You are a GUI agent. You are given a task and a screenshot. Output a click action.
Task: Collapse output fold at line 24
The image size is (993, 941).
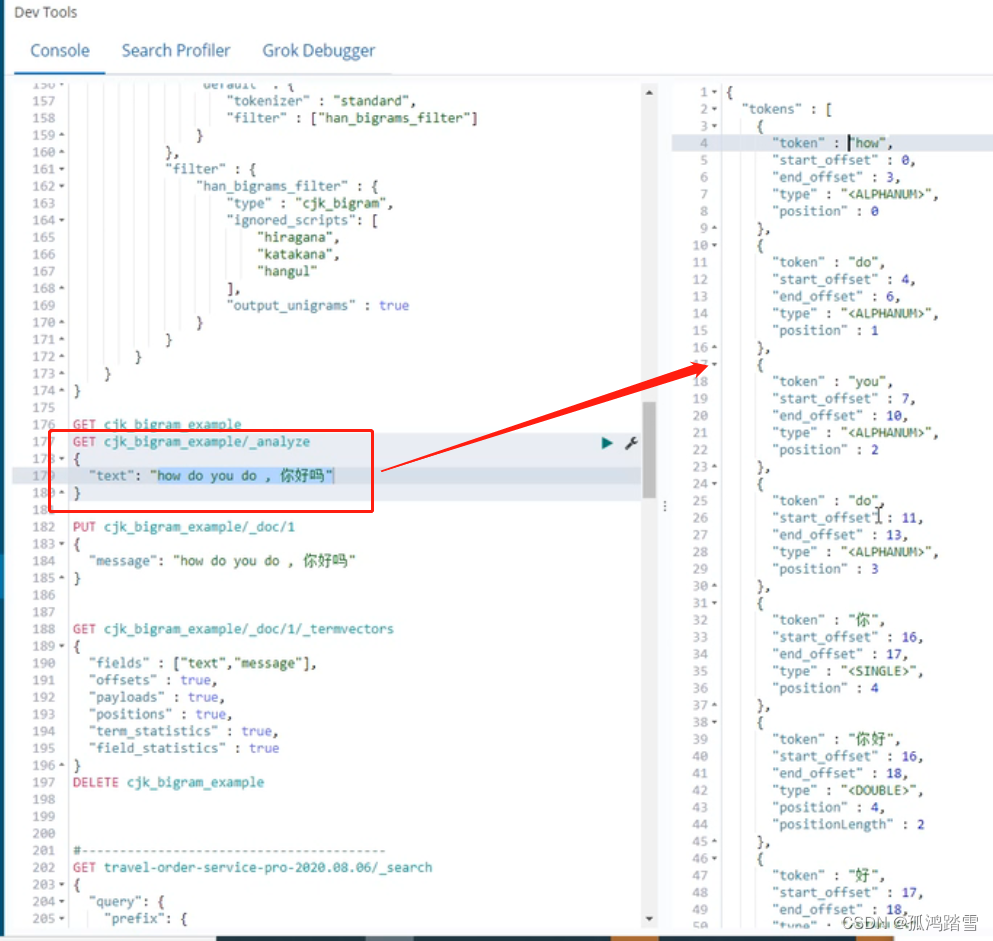[714, 484]
